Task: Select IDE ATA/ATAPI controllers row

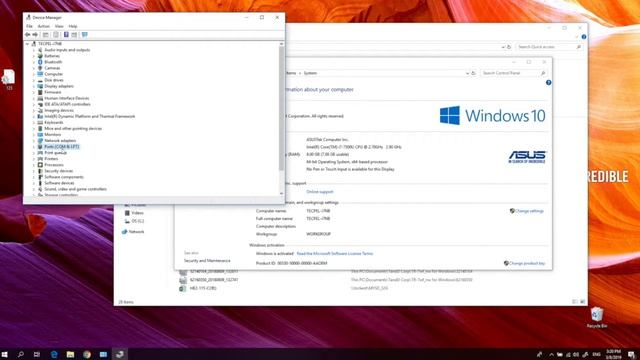Action: click(67, 104)
